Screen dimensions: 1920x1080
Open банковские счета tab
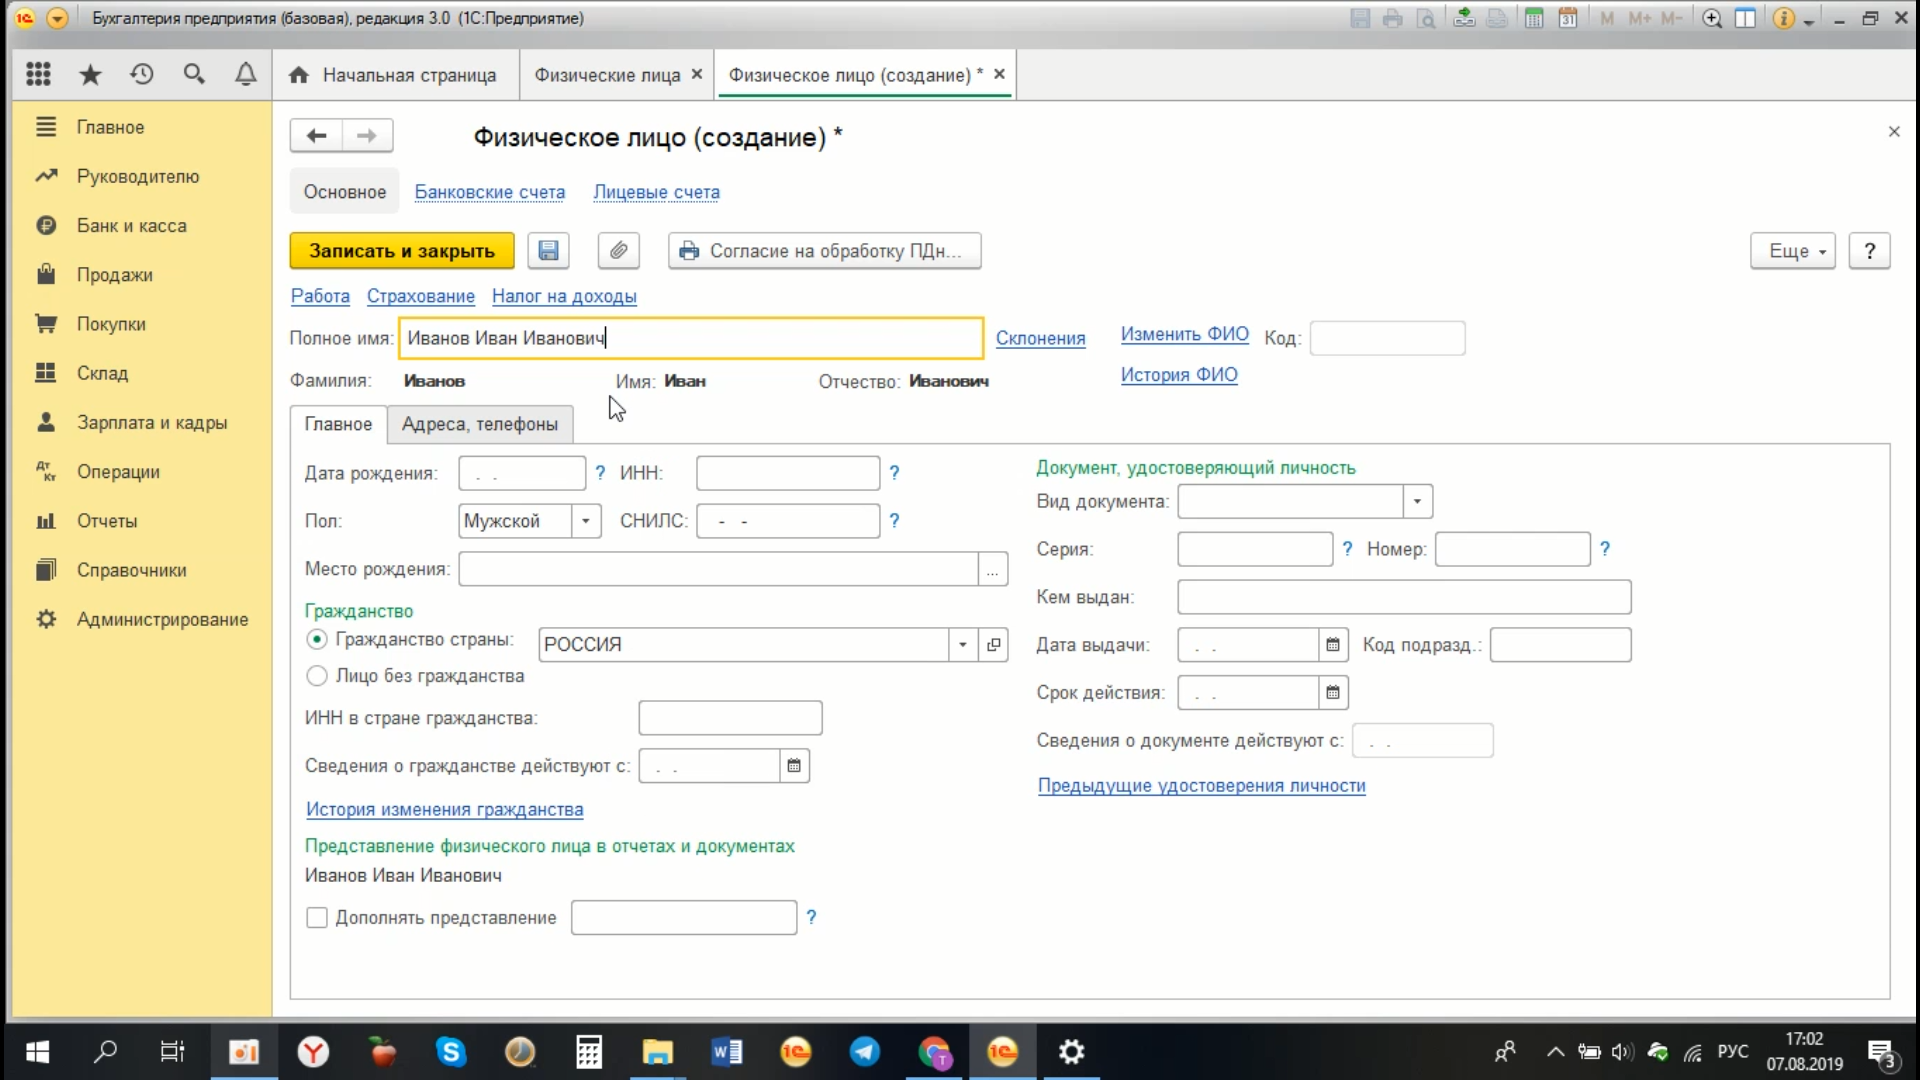click(489, 191)
